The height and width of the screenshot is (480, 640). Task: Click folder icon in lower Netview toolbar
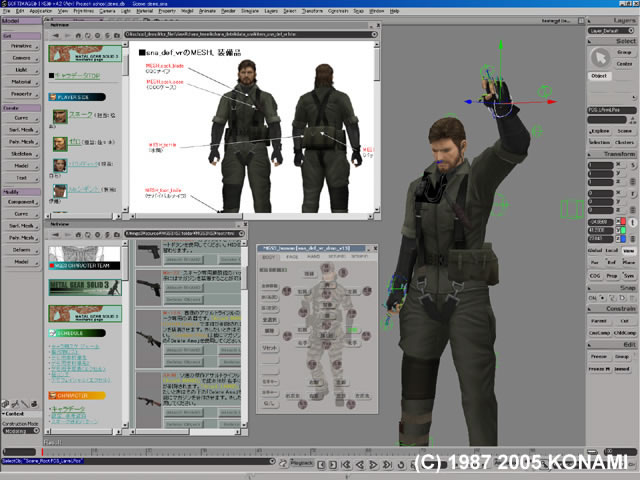click(x=117, y=235)
